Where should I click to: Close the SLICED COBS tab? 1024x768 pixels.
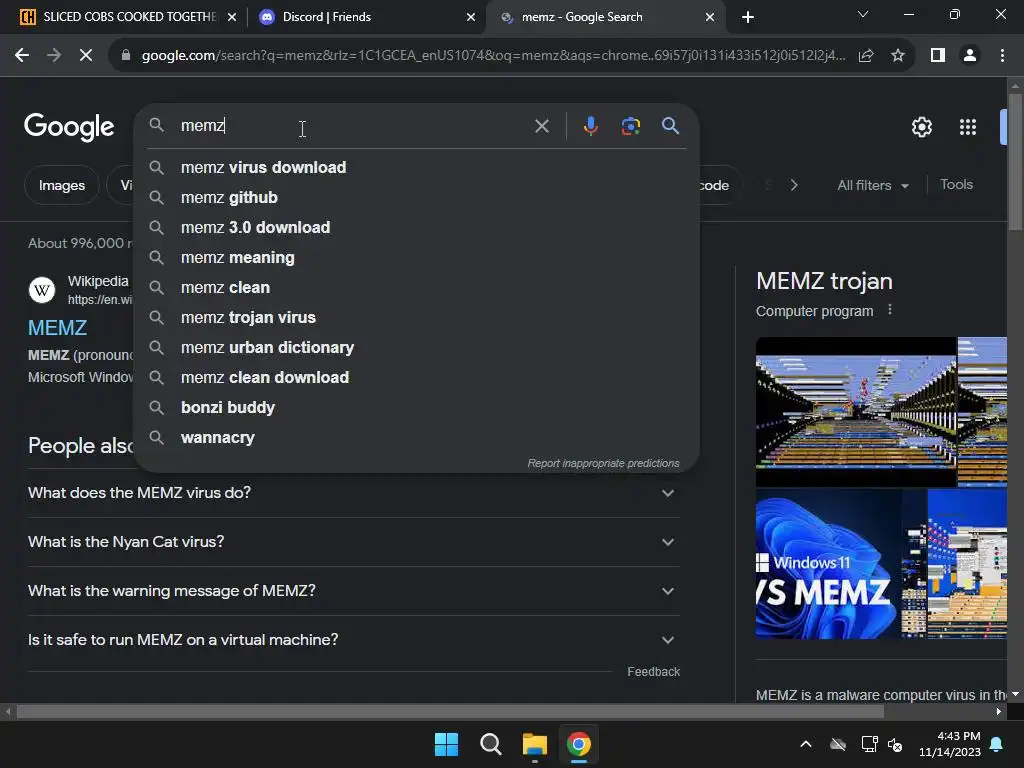(232, 17)
